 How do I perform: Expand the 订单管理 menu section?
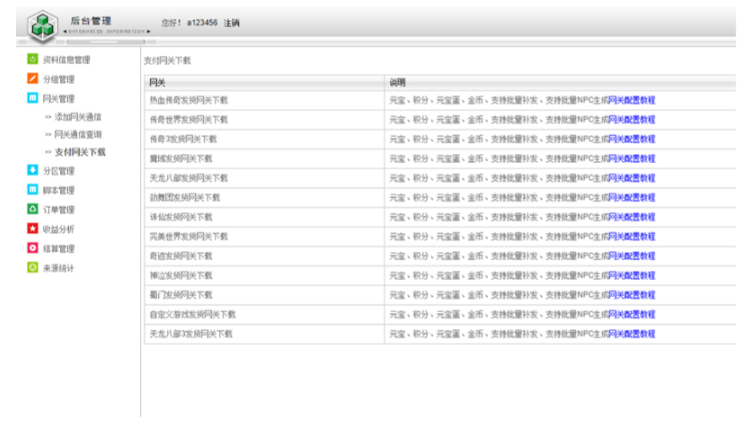[x=58, y=210]
